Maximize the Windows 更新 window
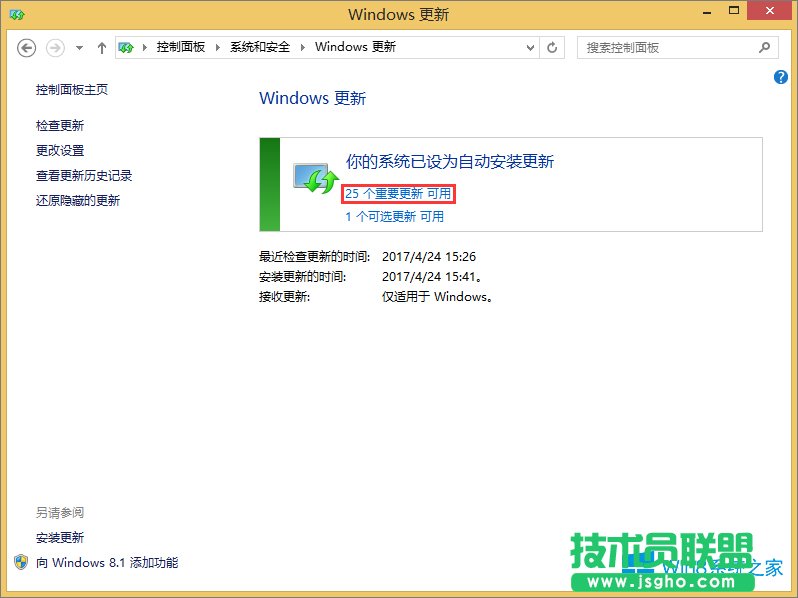This screenshot has height=598, width=798. pos(734,10)
